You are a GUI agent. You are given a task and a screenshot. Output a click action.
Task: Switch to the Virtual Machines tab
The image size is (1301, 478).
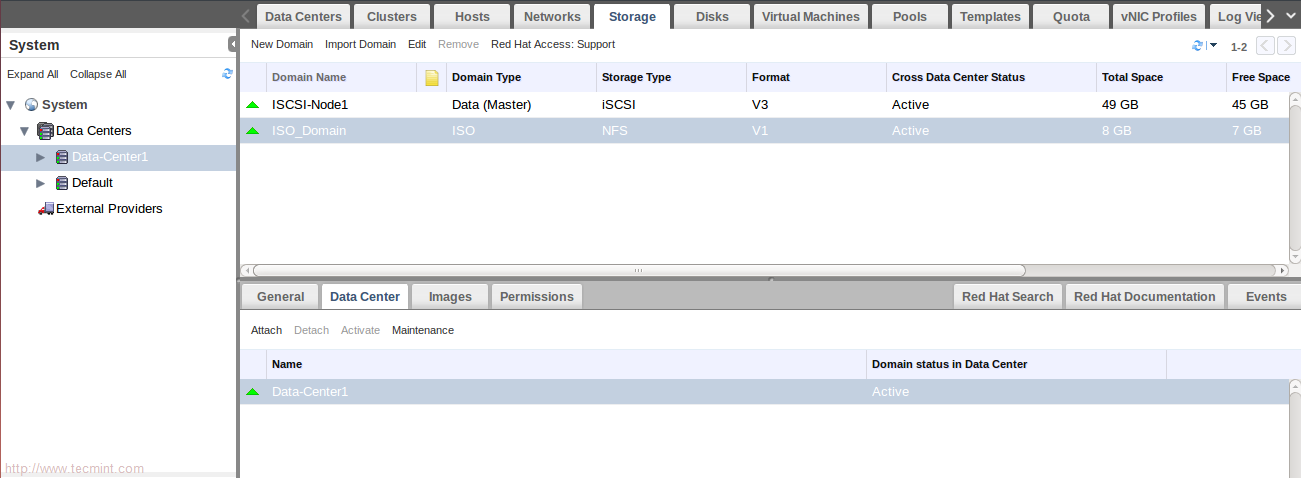[x=810, y=17]
